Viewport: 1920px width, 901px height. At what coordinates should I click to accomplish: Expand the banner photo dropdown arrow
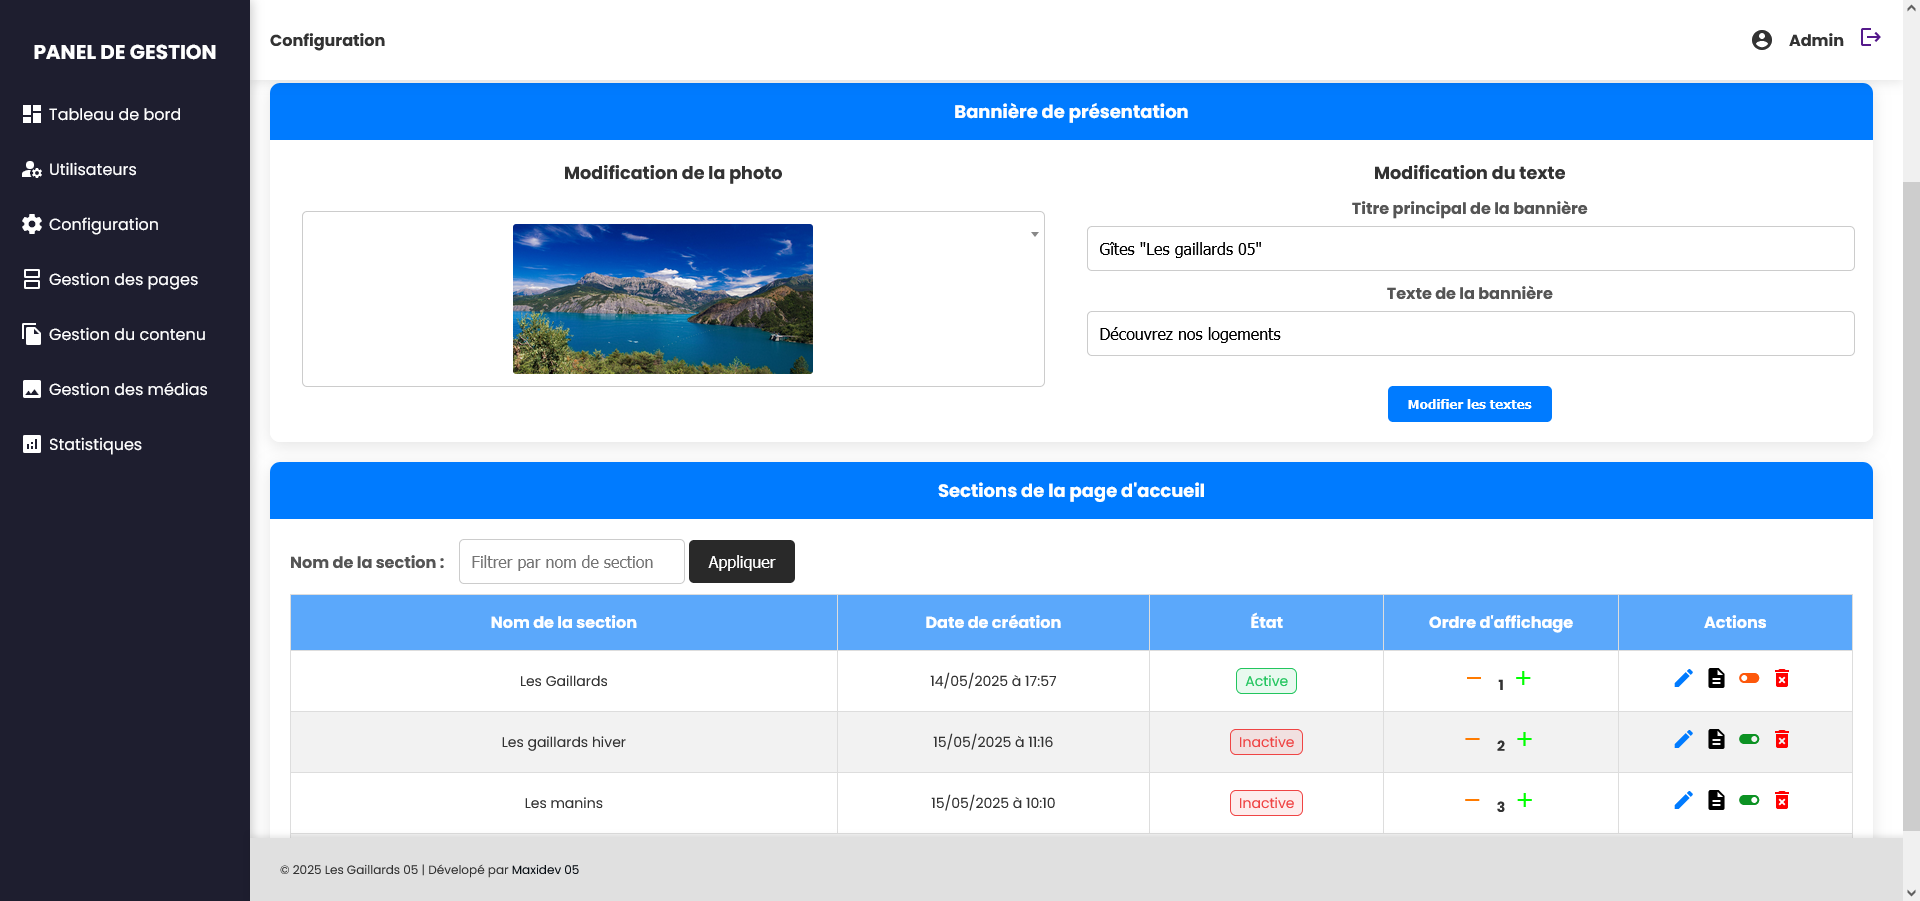click(1034, 234)
